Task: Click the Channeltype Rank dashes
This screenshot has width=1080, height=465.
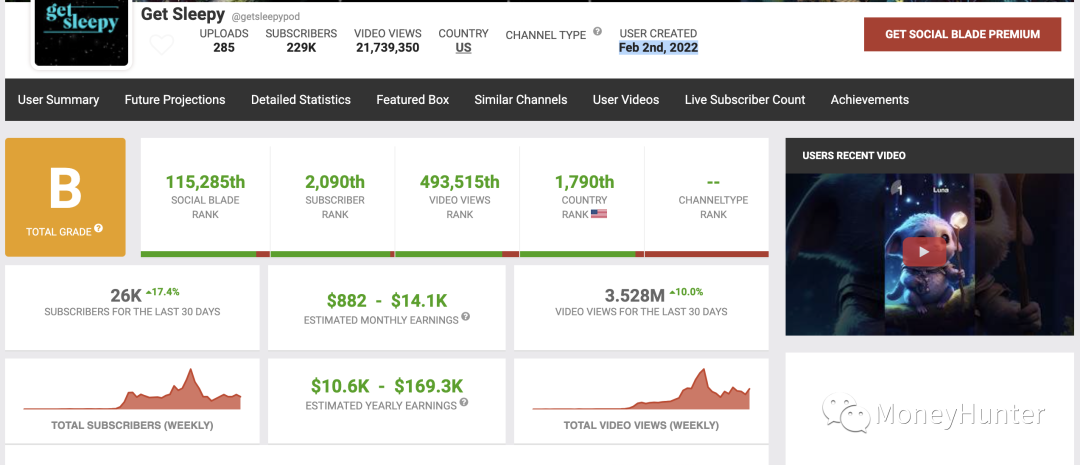Action: click(714, 183)
